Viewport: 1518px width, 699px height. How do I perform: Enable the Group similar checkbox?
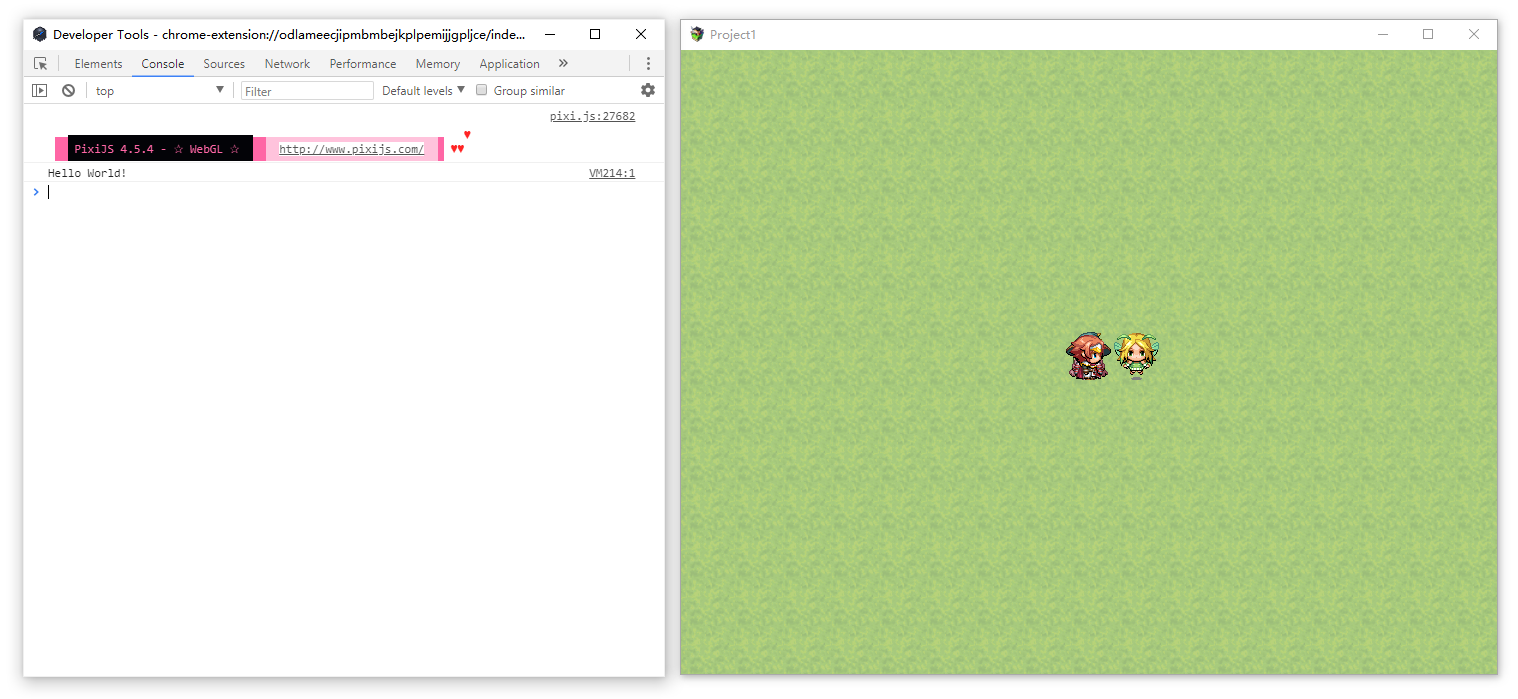[x=481, y=90]
